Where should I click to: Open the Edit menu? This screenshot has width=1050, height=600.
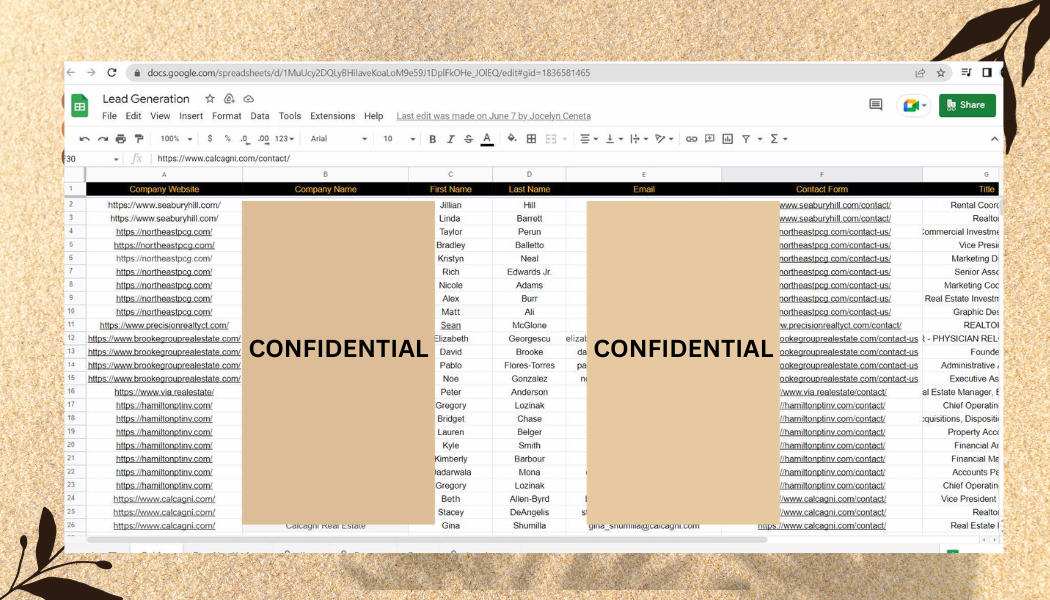coord(133,116)
